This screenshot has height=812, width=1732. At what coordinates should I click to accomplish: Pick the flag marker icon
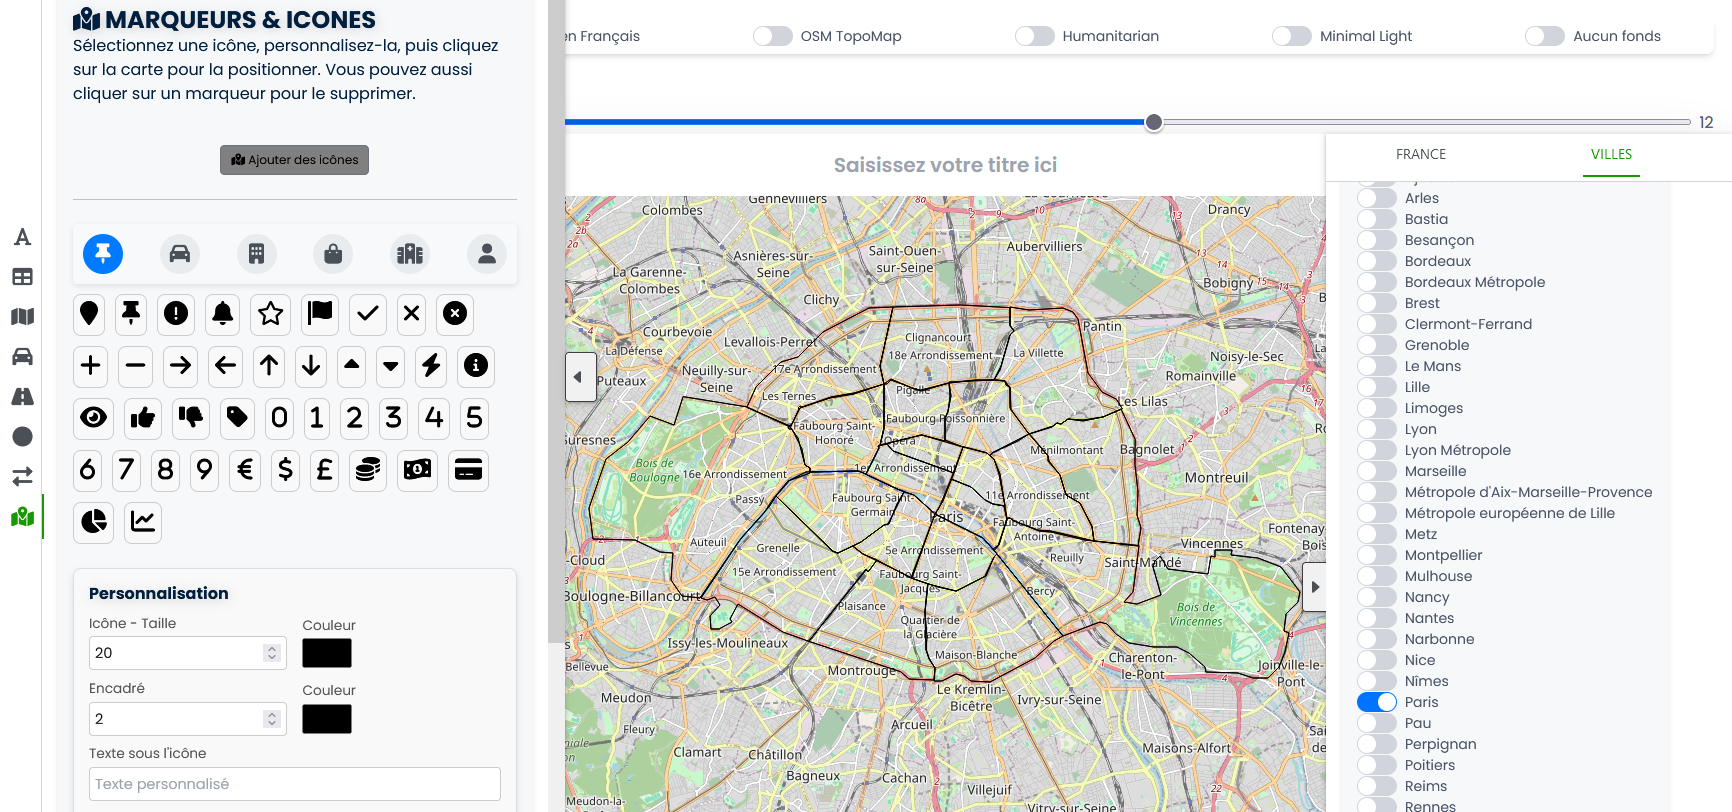coord(320,314)
